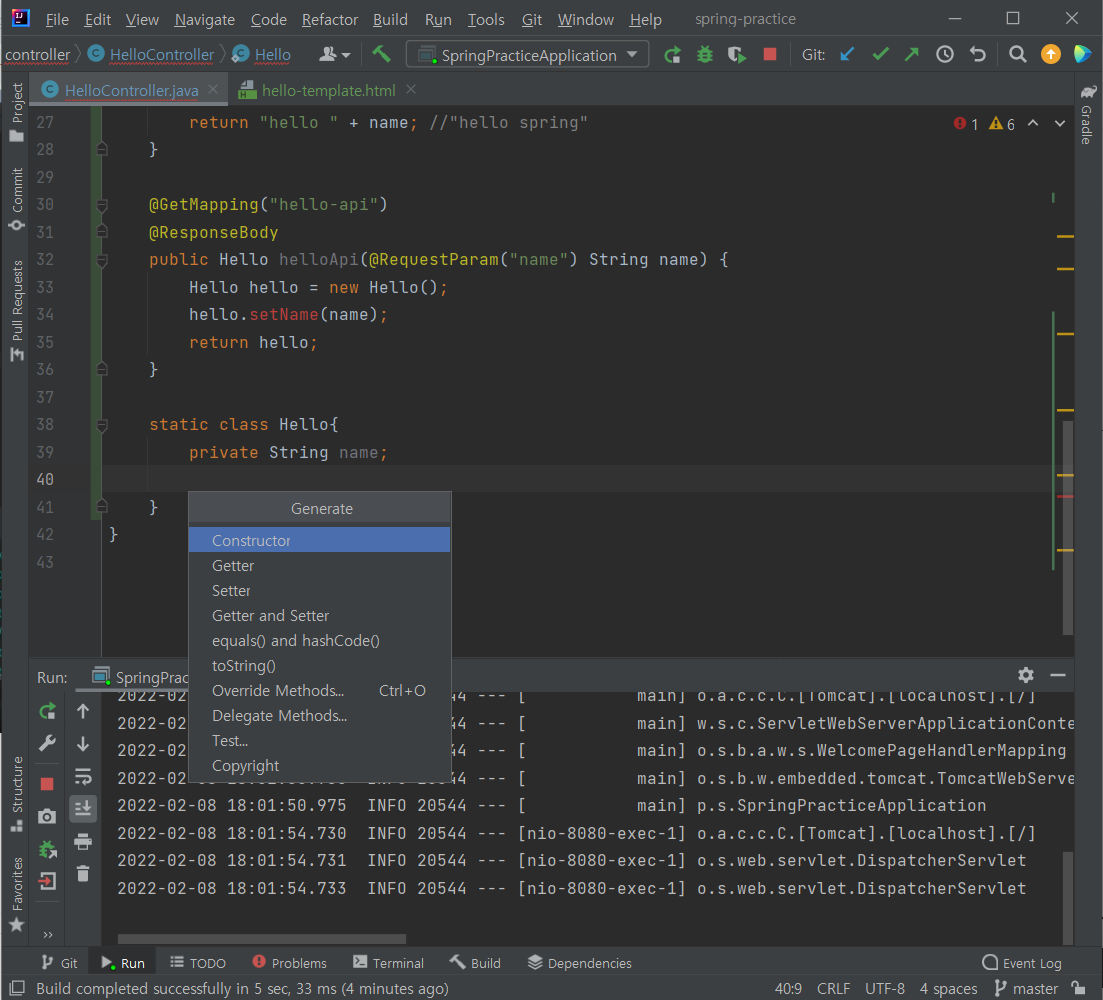The image size is (1103, 1000).
Task: Open the Terminal tool window
Action: tap(389, 963)
